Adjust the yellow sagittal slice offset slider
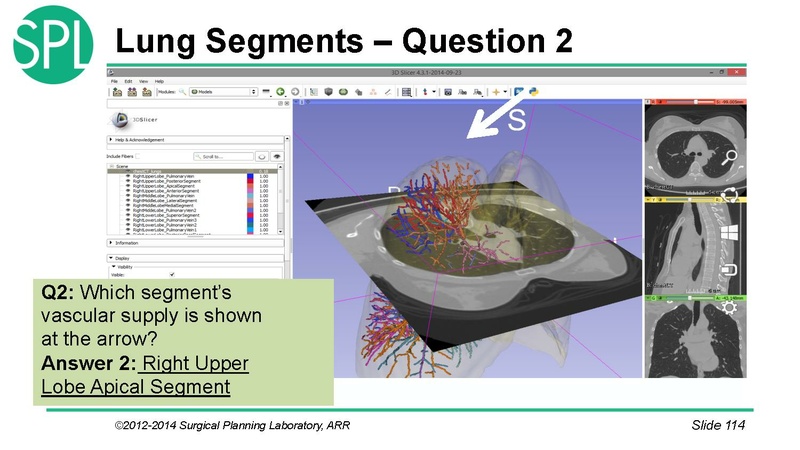 point(690,199)
